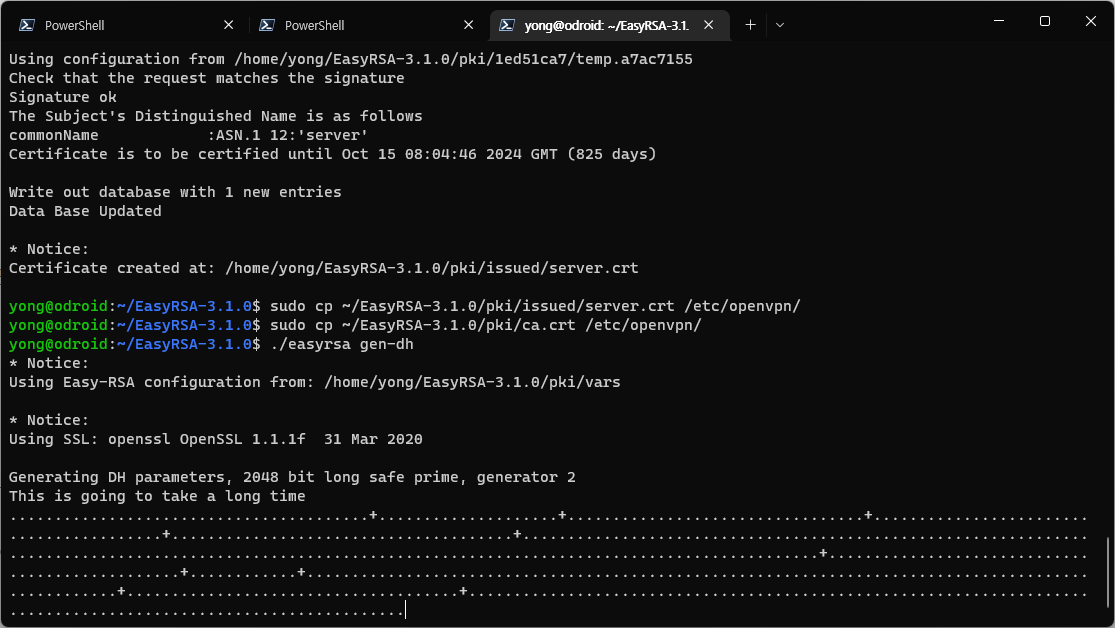
Task: Click the blinking cursor after the dots
Action: (405, 610)
